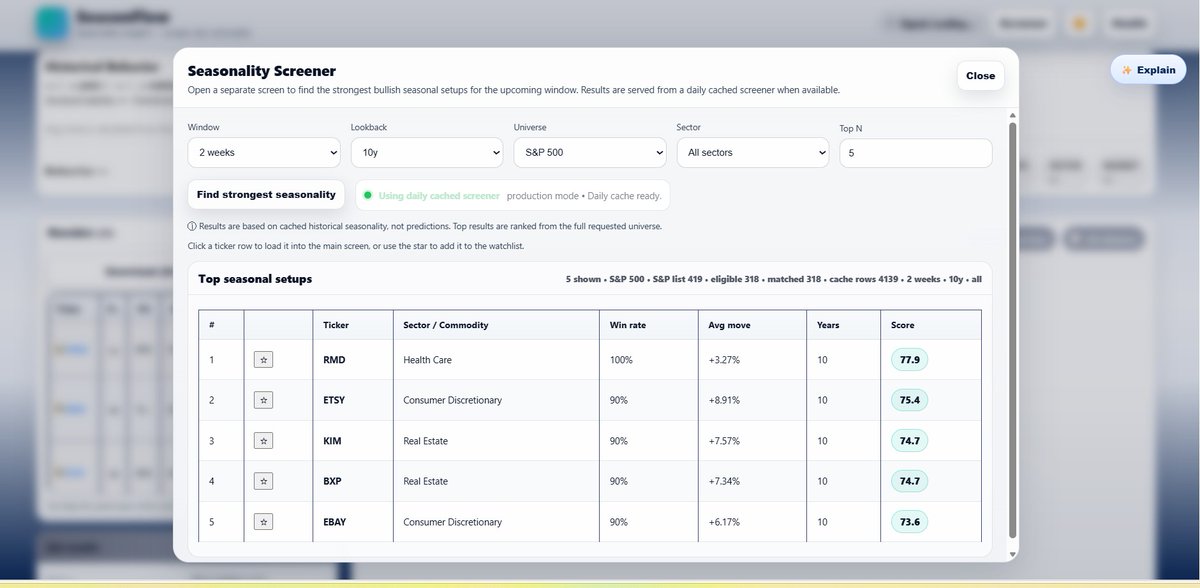Load the ETSY ticker row
Viewport: 1200px width, 588px height.
click(590, 400)
